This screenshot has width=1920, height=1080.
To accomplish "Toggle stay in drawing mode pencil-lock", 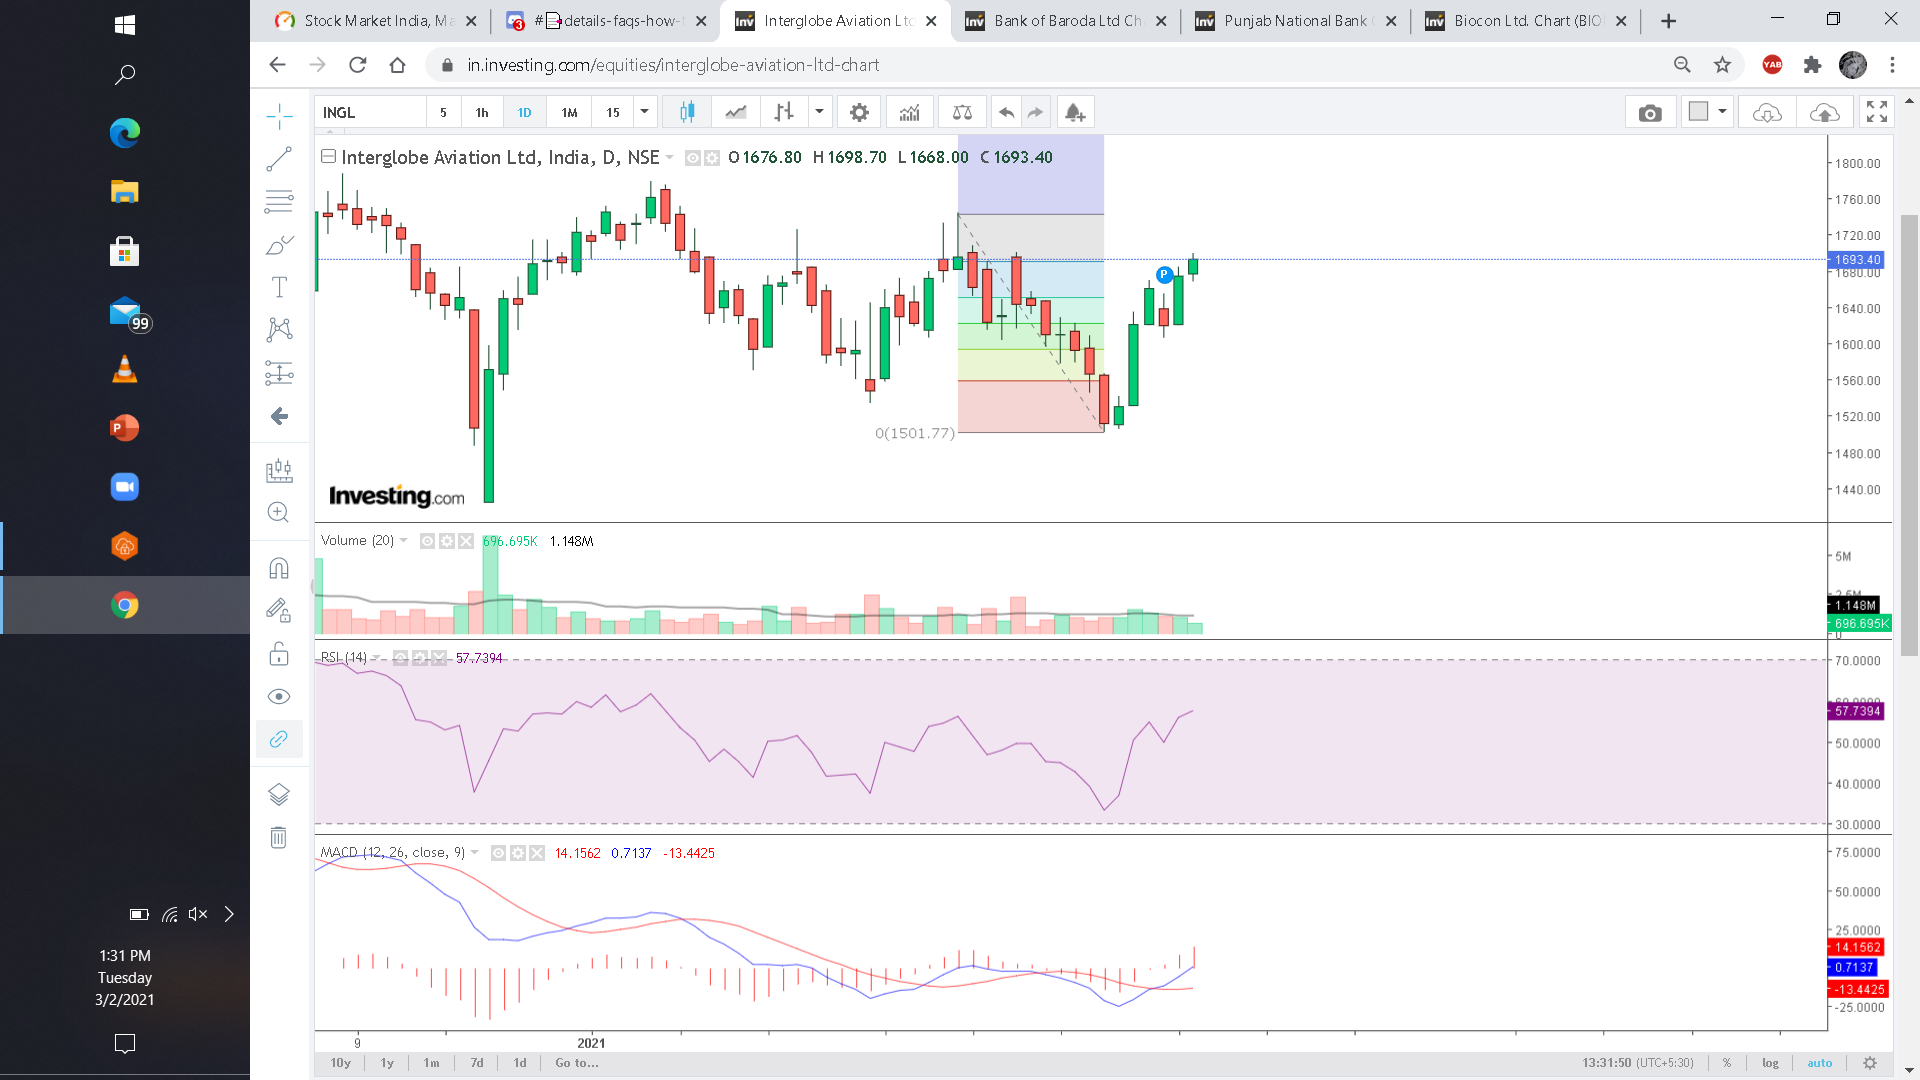I will (279, 611).
